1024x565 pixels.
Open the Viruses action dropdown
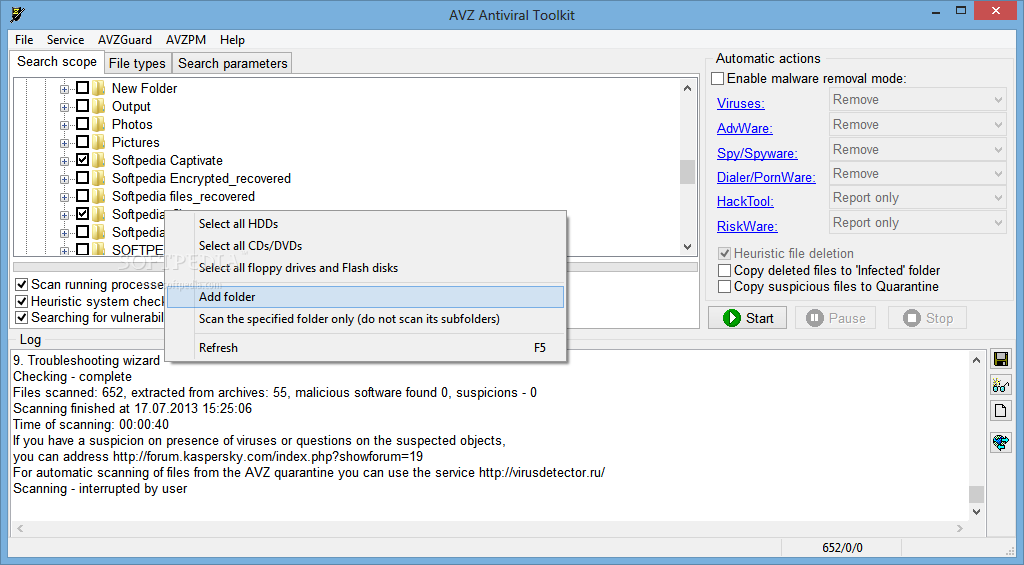click(x=918, y=100)
